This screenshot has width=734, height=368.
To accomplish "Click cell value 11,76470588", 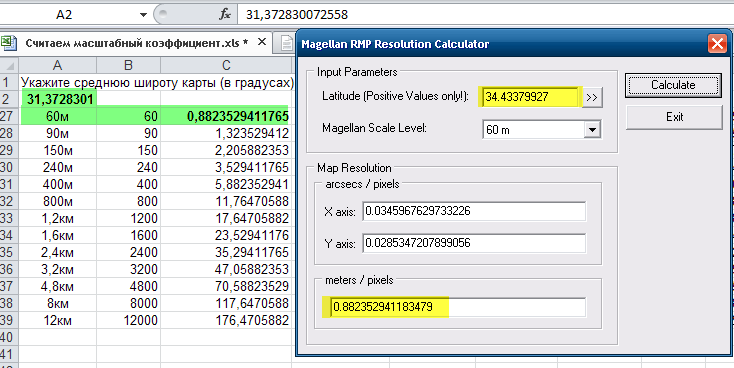I will (226, 201).
